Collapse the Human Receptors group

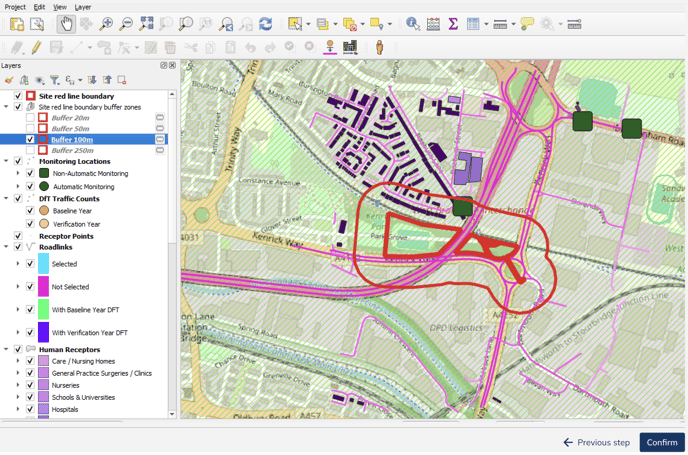tap(6, 349)
